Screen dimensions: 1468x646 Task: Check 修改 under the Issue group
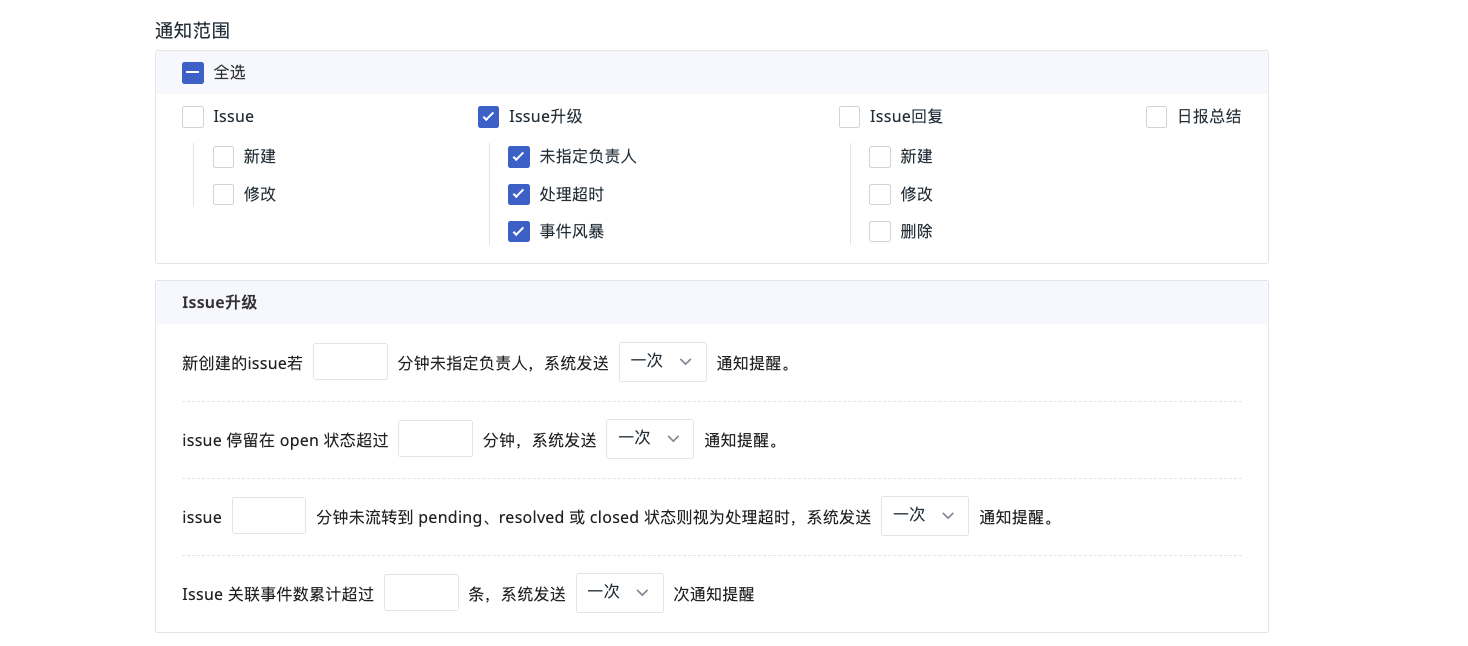[223, 195]
